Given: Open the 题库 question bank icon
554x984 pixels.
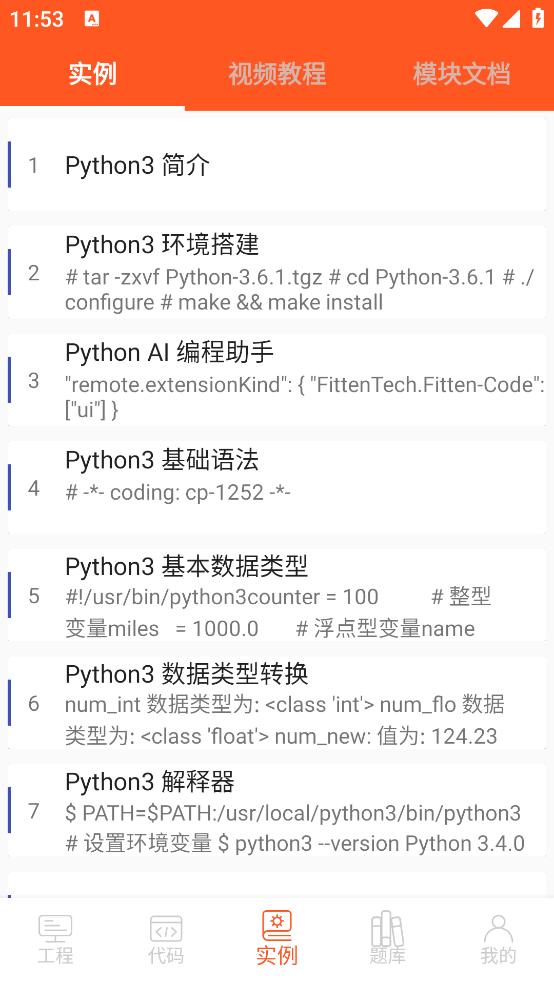Looking at the screenshot, I should click(x=387, y=928).
